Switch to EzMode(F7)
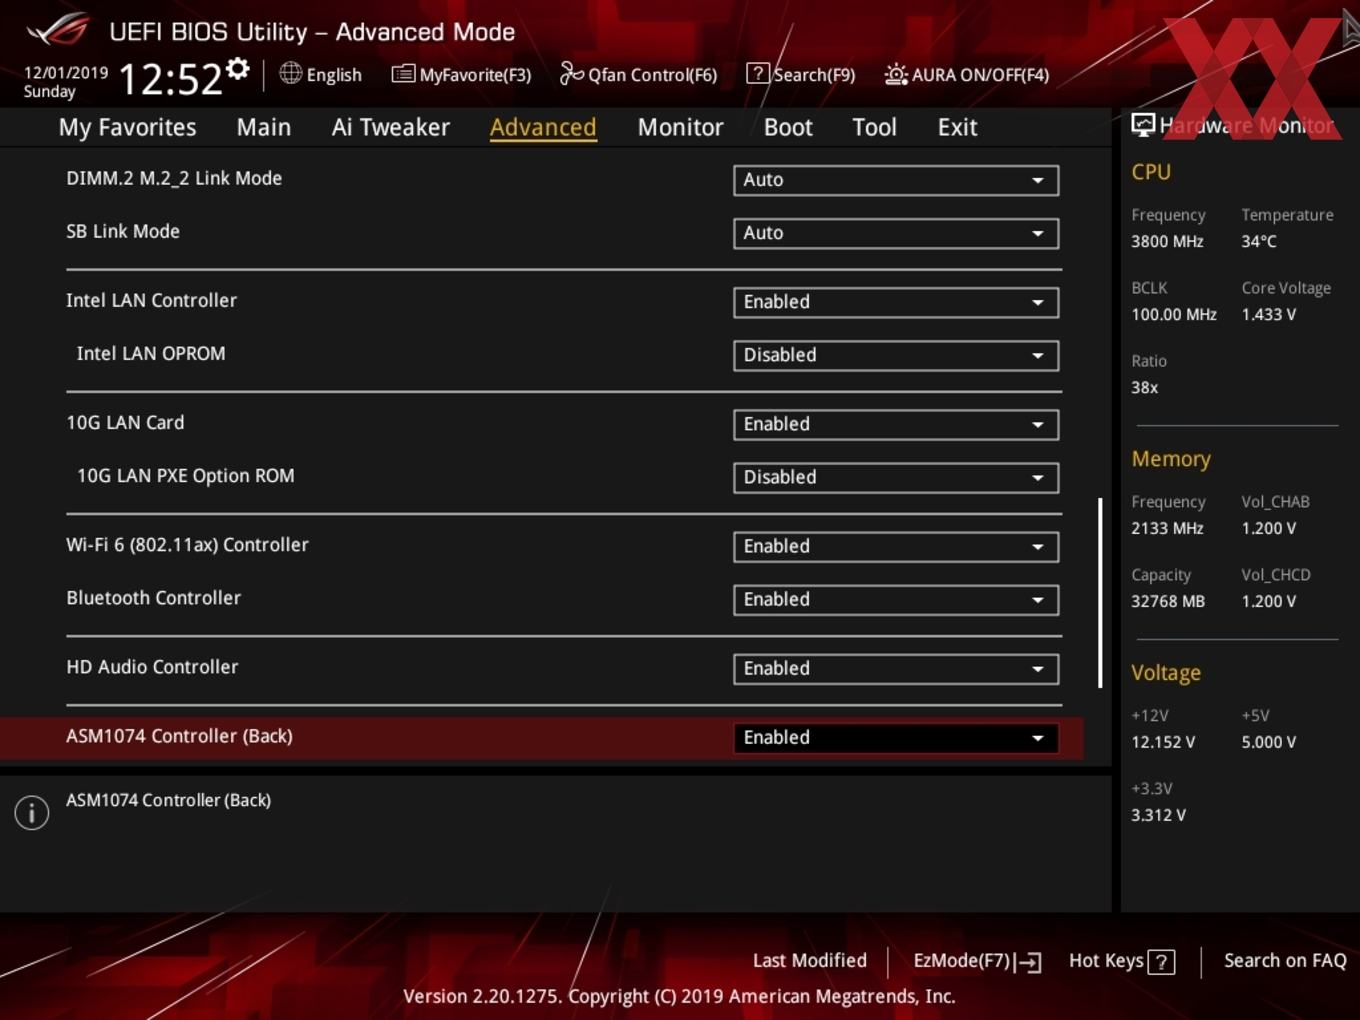The image size is (1360, 1020). click(x=977, y=961)
